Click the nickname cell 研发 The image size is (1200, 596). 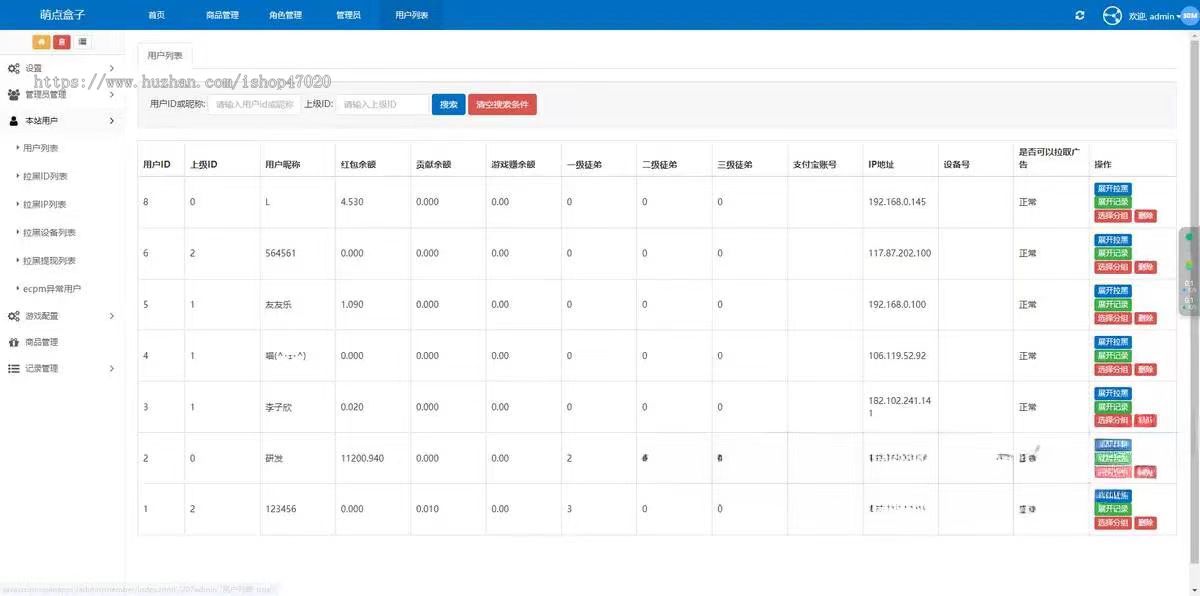coord(274,458)
